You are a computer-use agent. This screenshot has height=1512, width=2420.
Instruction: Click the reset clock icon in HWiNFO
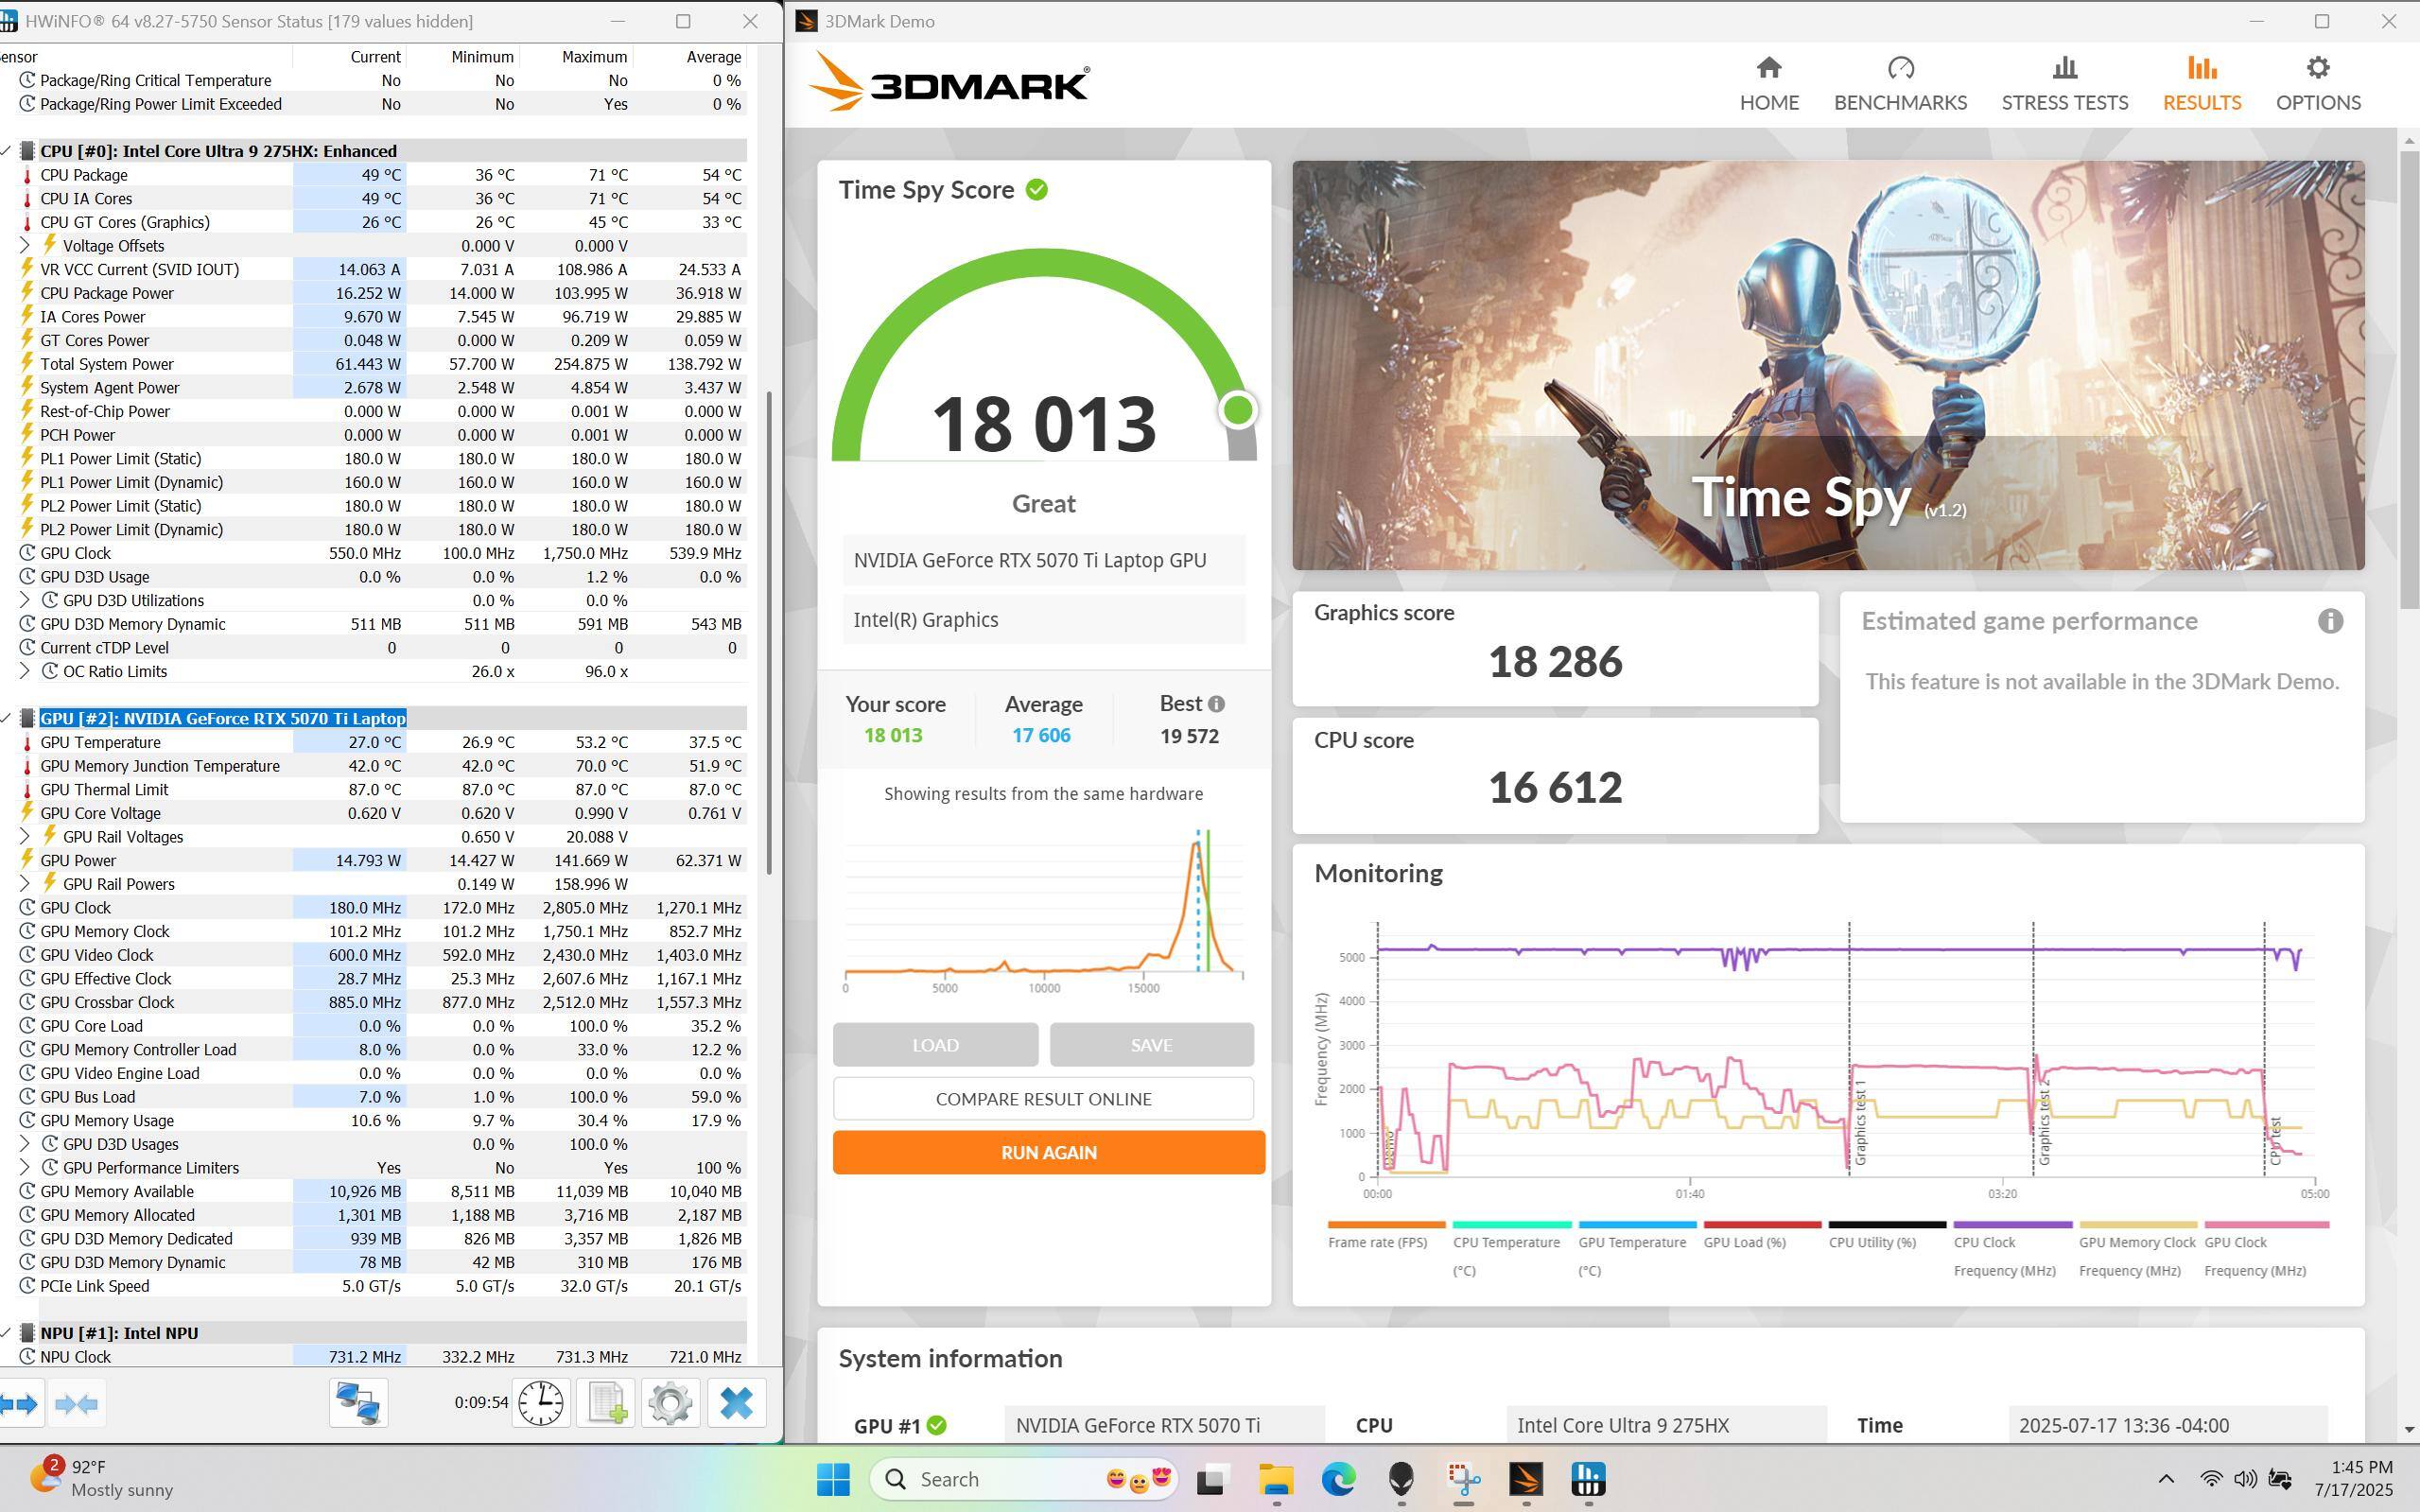[x=540, y=1403]
